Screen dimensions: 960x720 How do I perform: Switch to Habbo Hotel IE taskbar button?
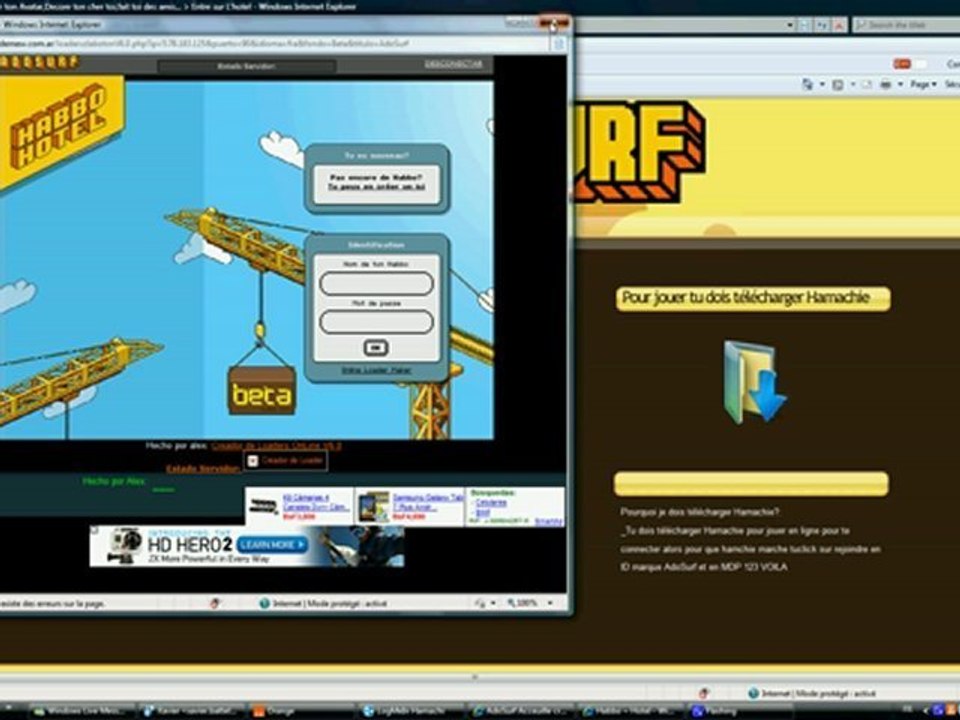coord(631,711)
